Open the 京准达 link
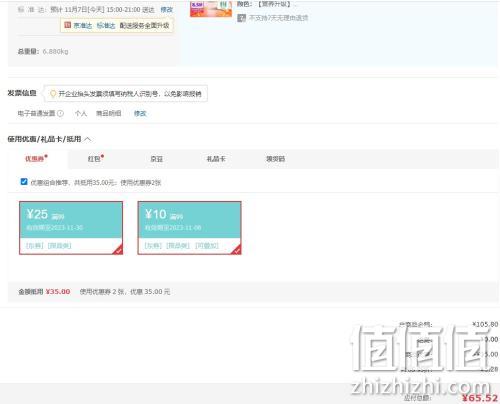The image size is (500, 404). pyautogui.click(x=82, y=25)
